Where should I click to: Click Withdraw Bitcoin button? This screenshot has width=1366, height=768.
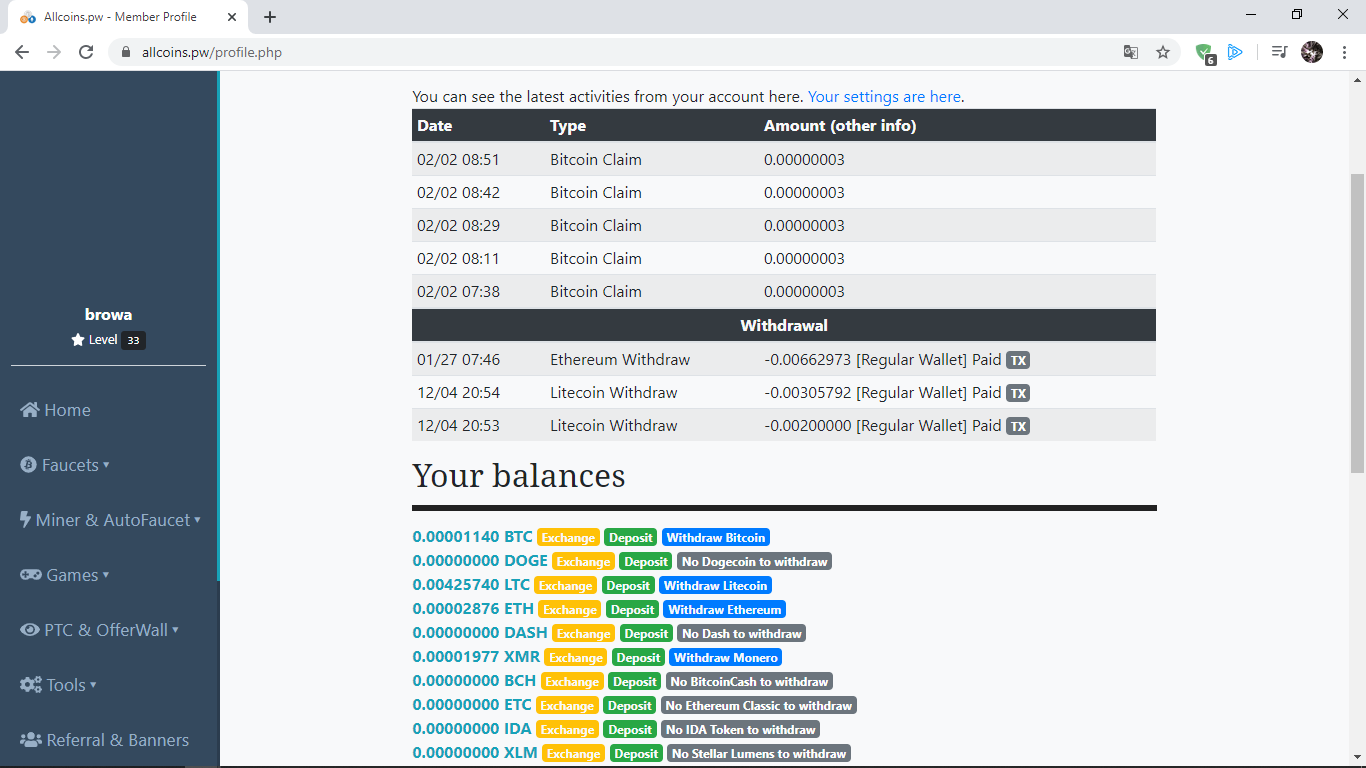(x=716, y=538)
